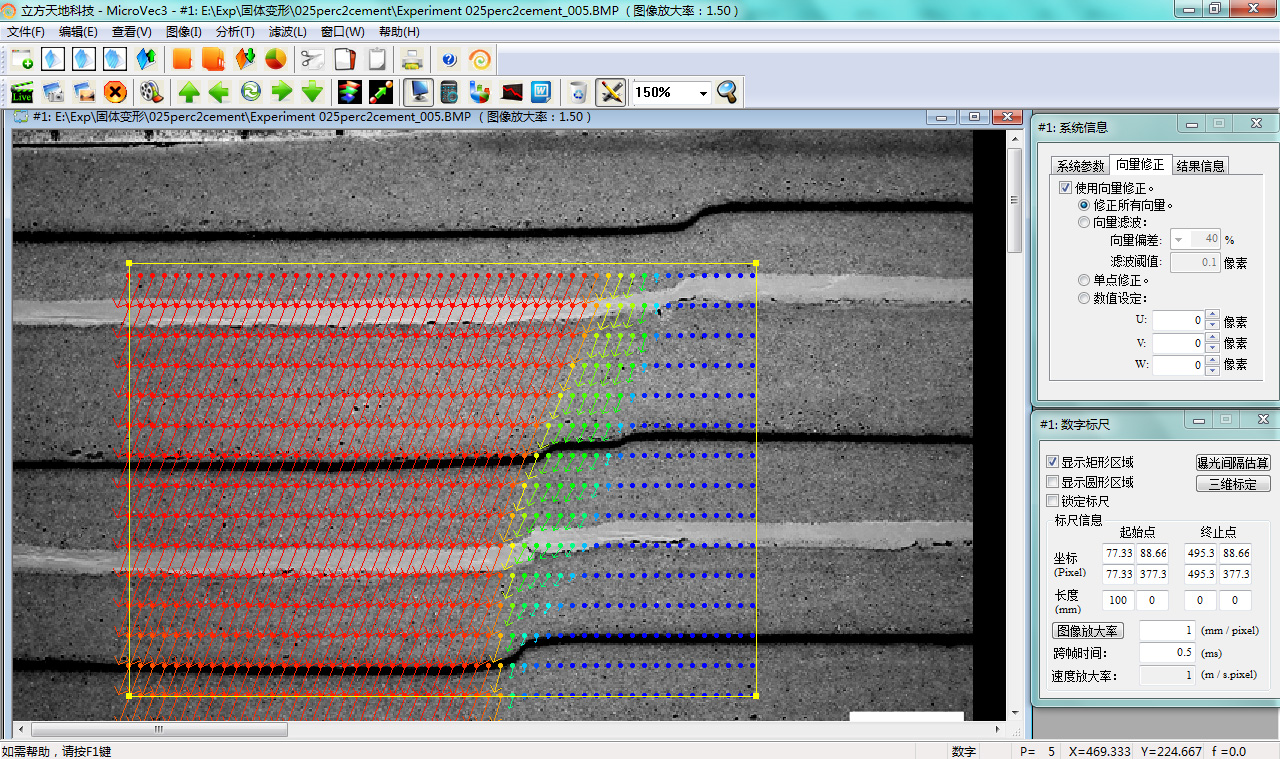
Task: Click the clipboard paste icon
Action: click(377, 59)
